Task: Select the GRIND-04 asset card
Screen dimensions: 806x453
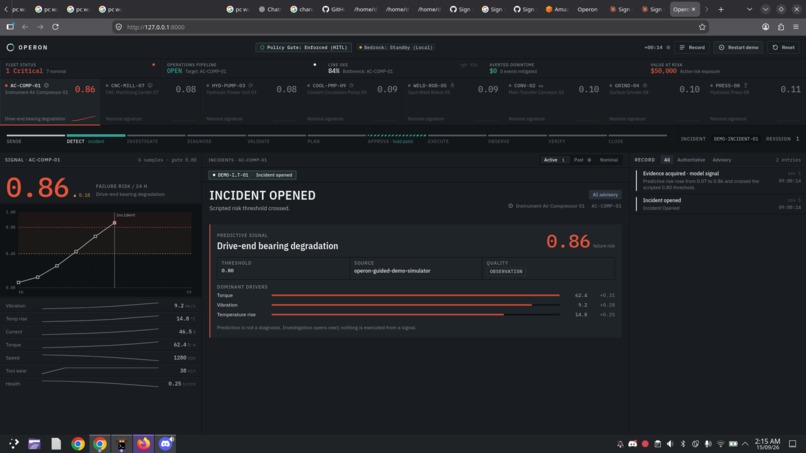Action: (654, 102)
